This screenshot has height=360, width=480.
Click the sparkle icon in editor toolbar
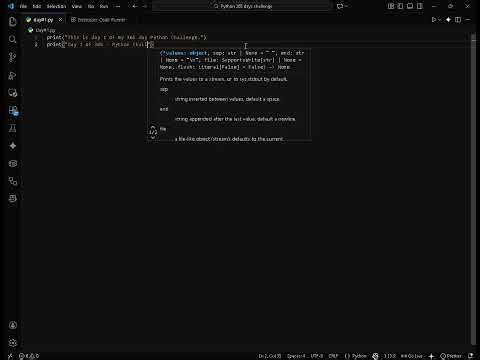[449, 20]
